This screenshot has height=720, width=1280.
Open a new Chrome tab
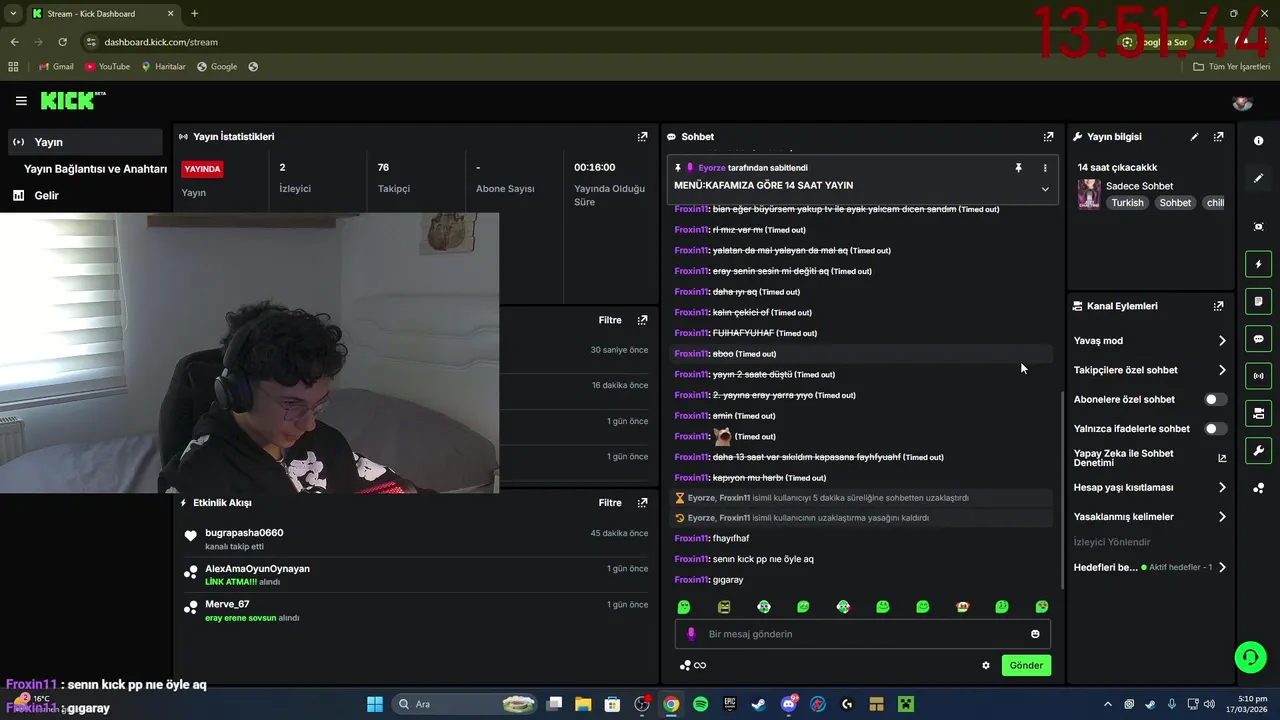[194, 13]
